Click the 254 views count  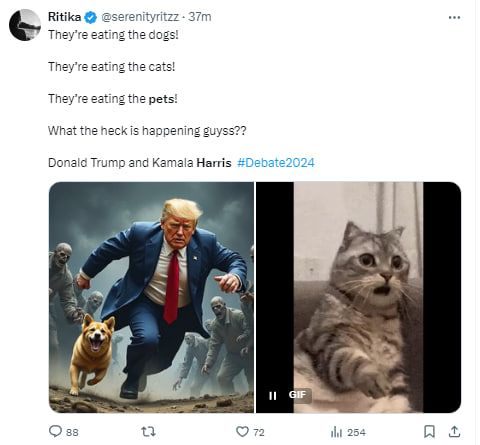356,433
